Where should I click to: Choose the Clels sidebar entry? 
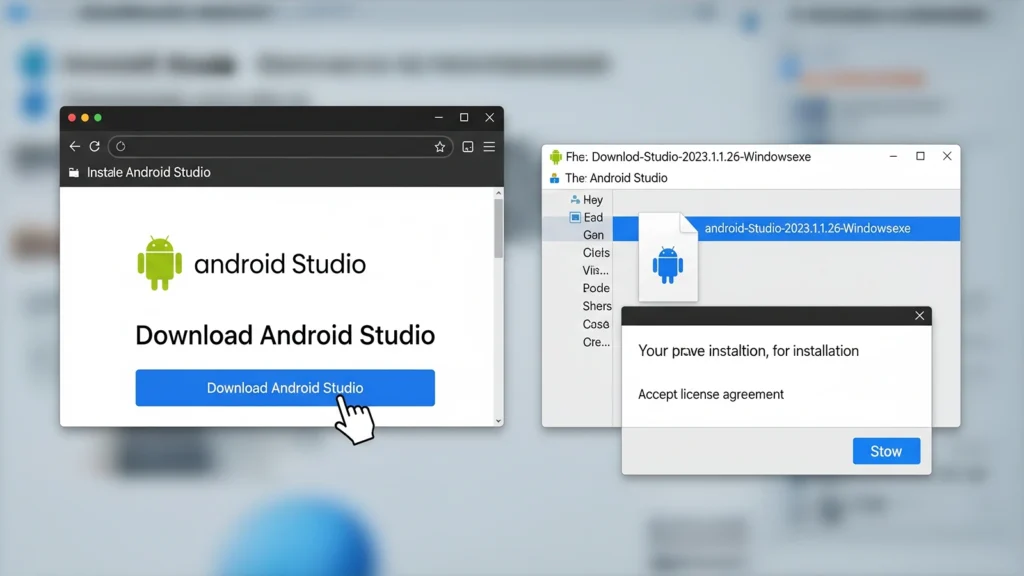click(x=596, y=253)
